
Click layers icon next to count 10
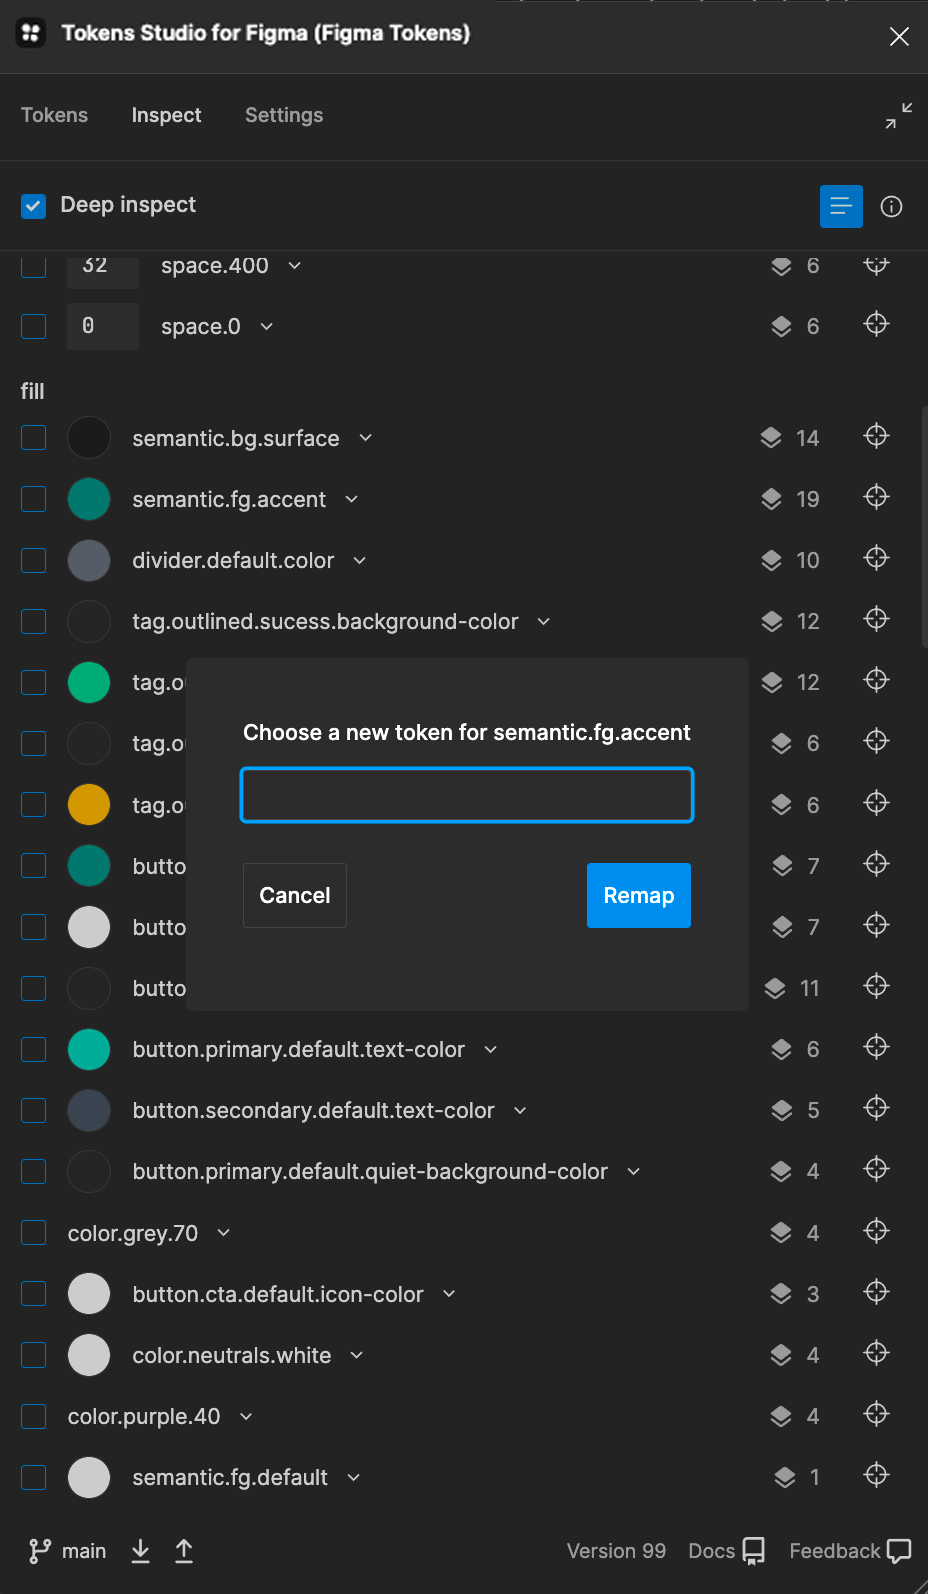coord(771,560)
